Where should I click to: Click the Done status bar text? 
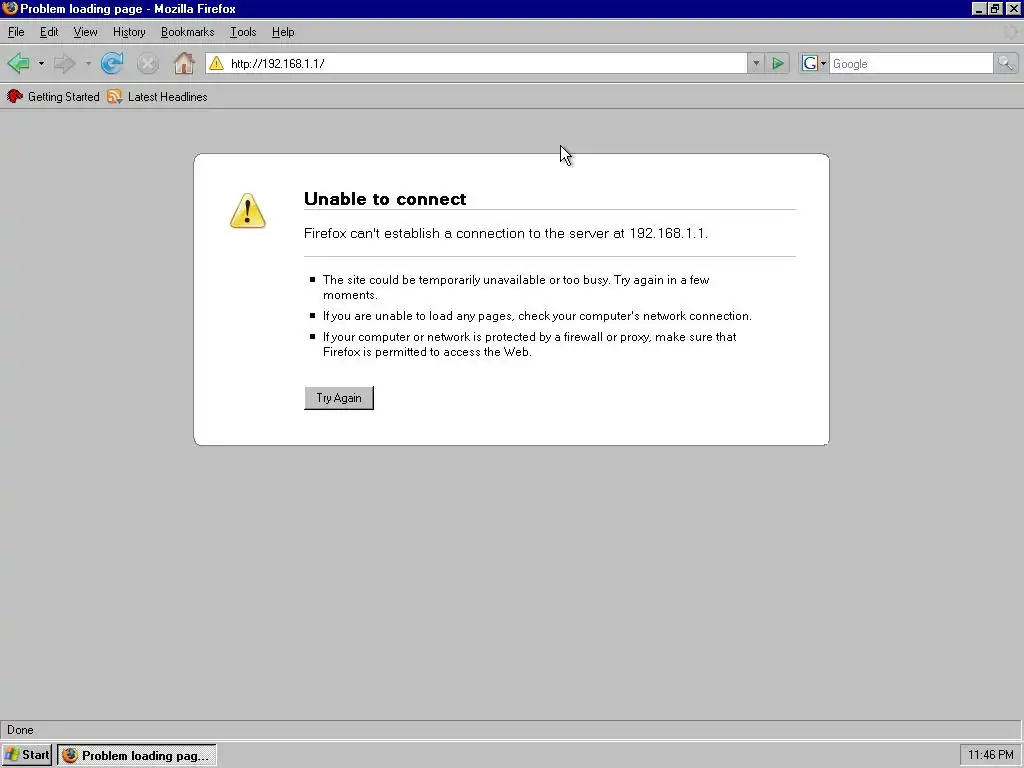tap(20, 729)
